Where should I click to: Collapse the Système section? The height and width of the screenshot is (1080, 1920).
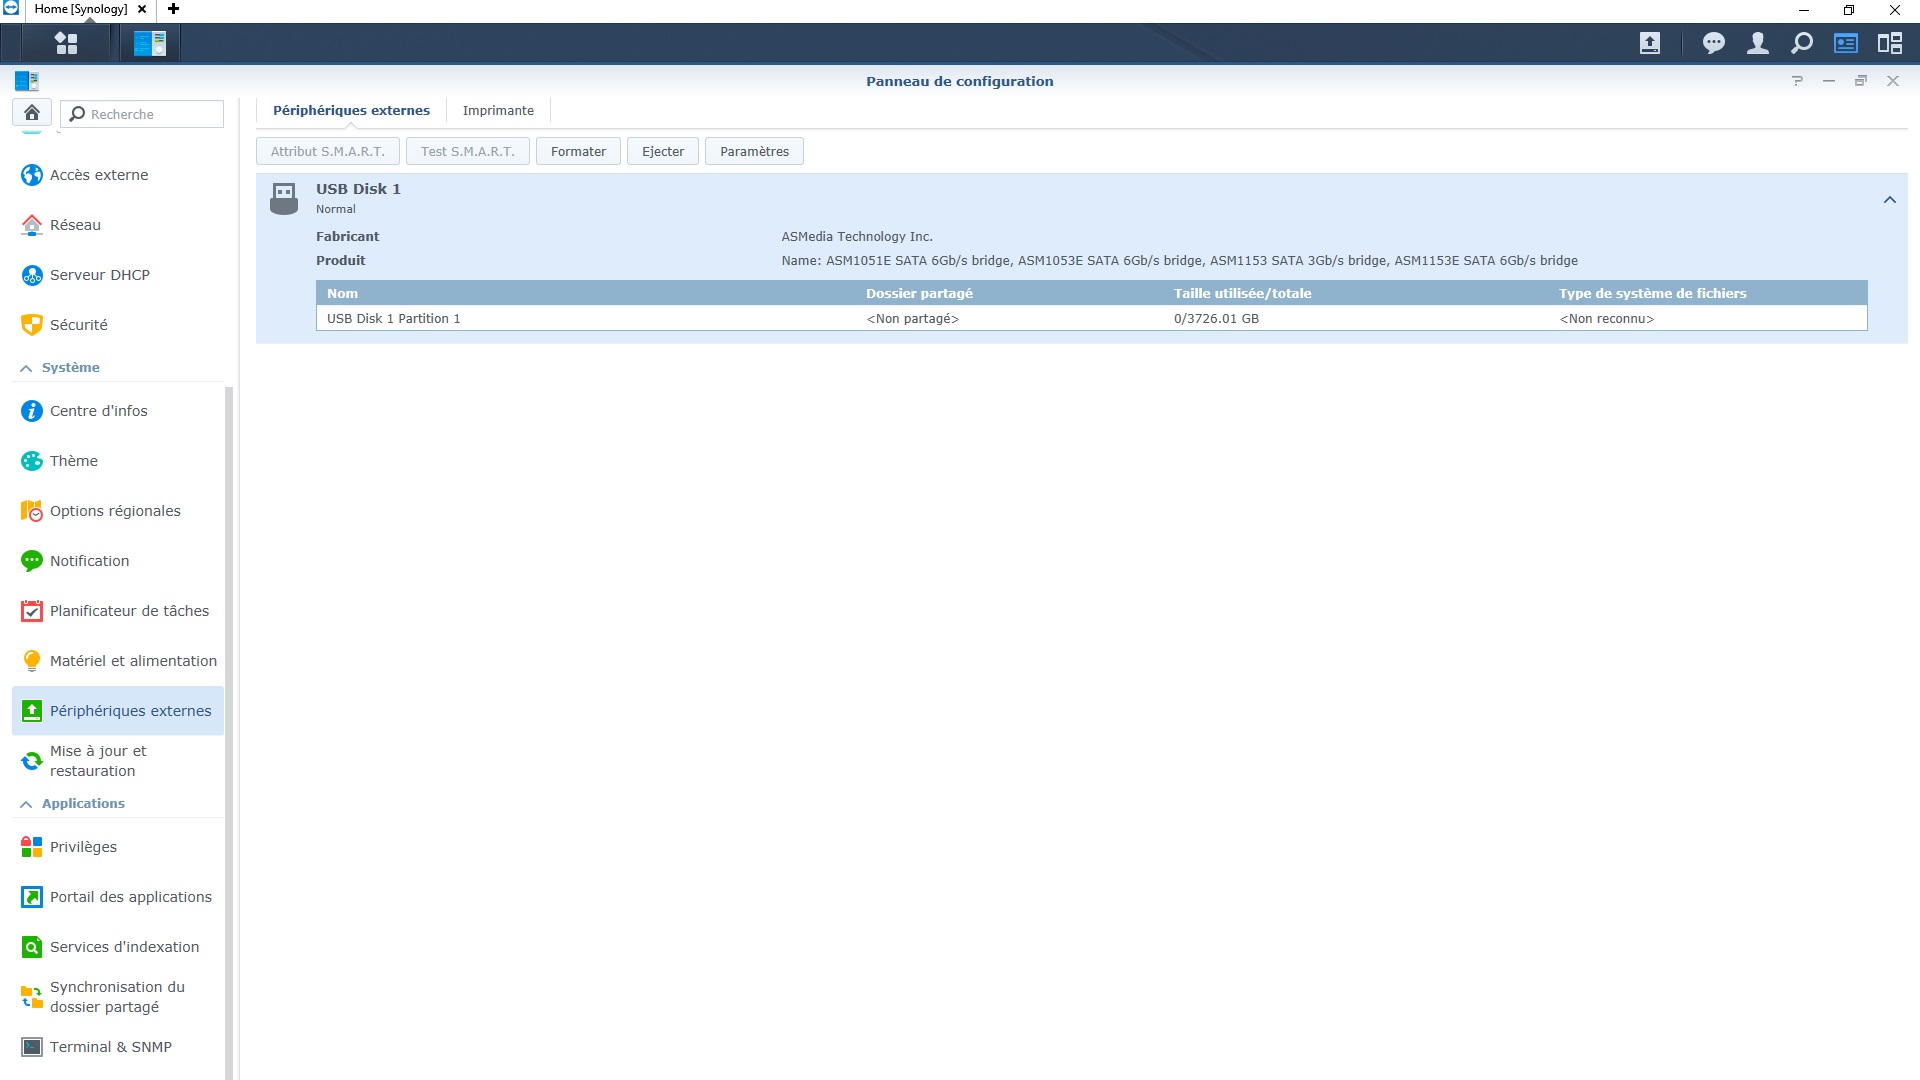(26, 368)
